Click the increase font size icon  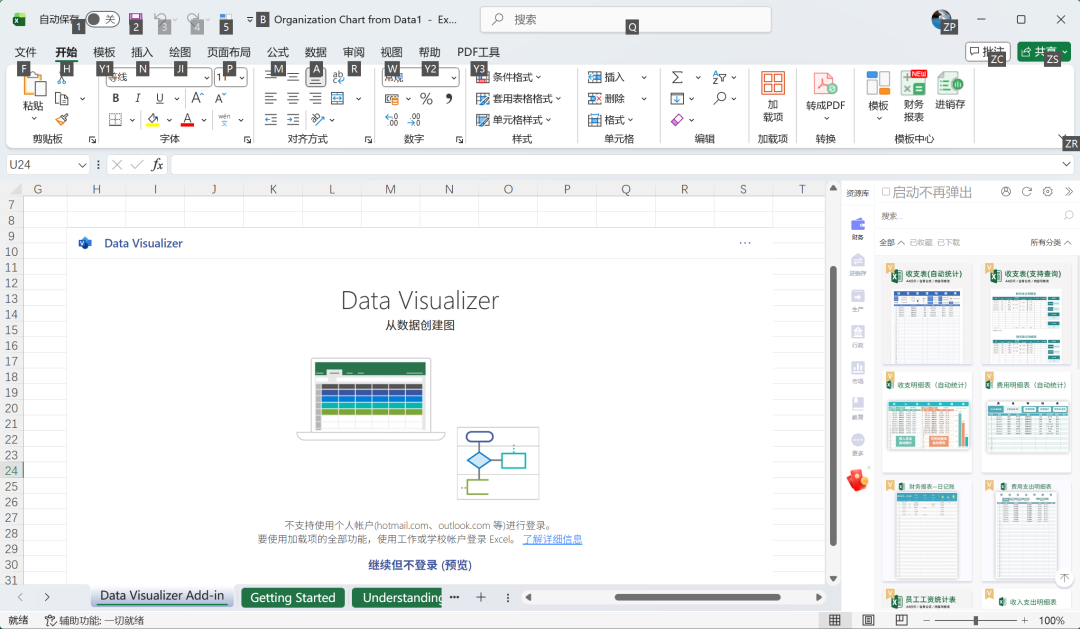pyautogui.click(x=197, y=99)
